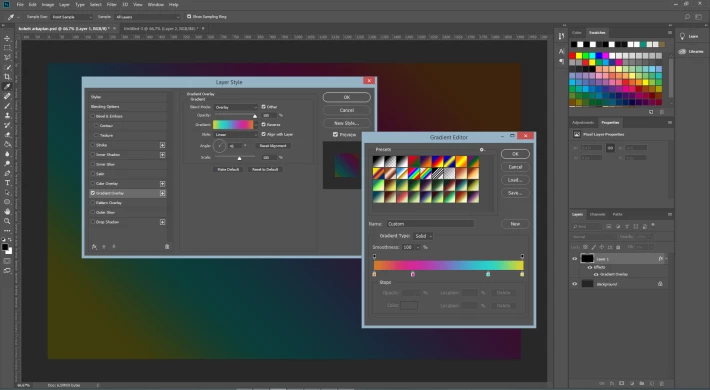
Task: Add another Stroke effect with plus icon
Action: [162, 145]
